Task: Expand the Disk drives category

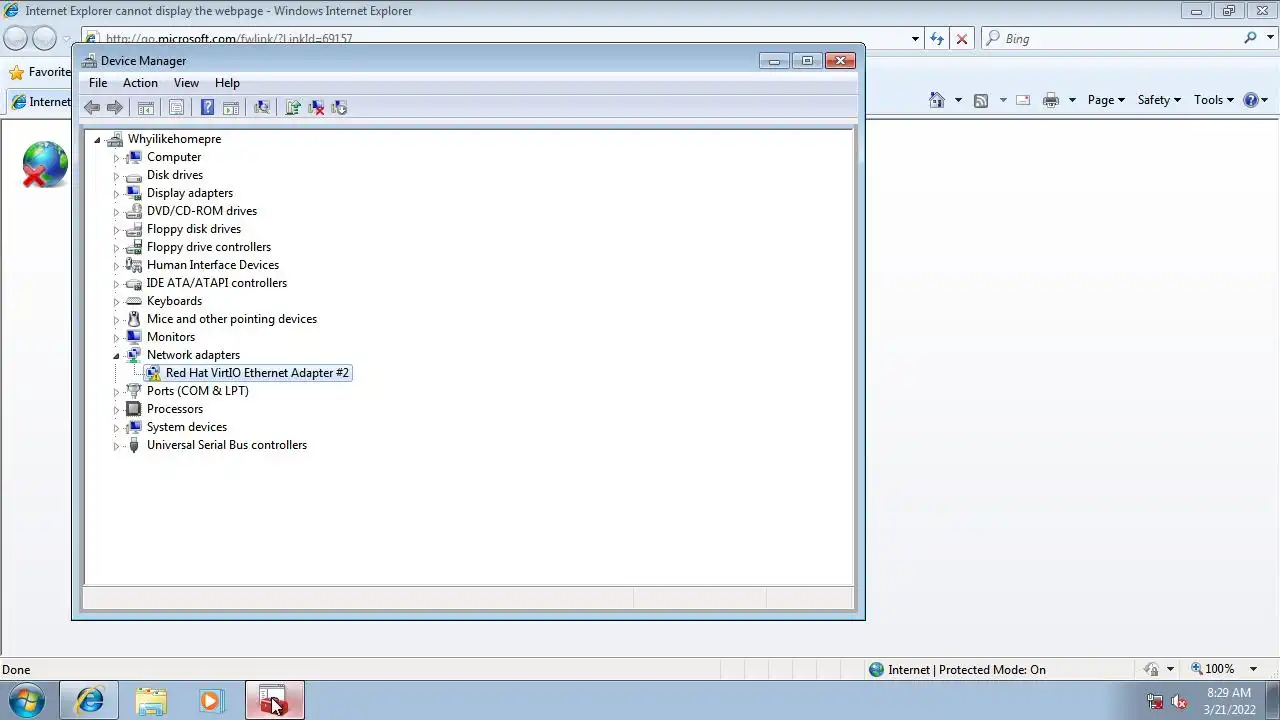Action: (116, 176)
